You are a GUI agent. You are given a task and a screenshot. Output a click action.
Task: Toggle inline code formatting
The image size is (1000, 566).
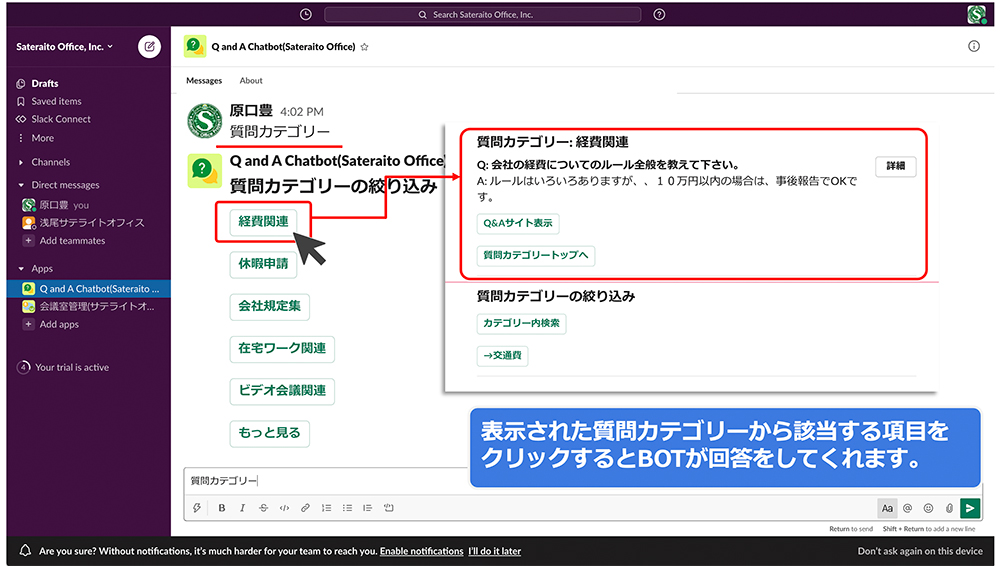click(x=284, y=508)
